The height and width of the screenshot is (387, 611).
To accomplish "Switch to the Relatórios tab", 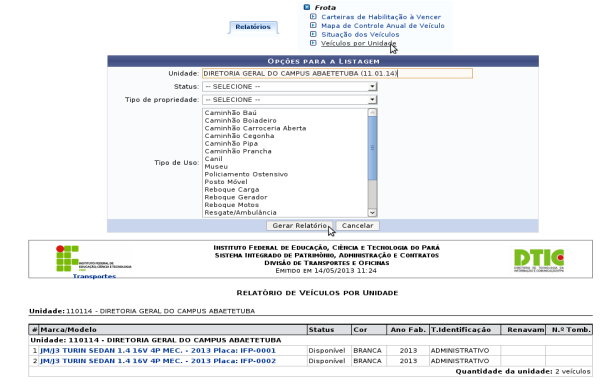I will coord(253,27).
